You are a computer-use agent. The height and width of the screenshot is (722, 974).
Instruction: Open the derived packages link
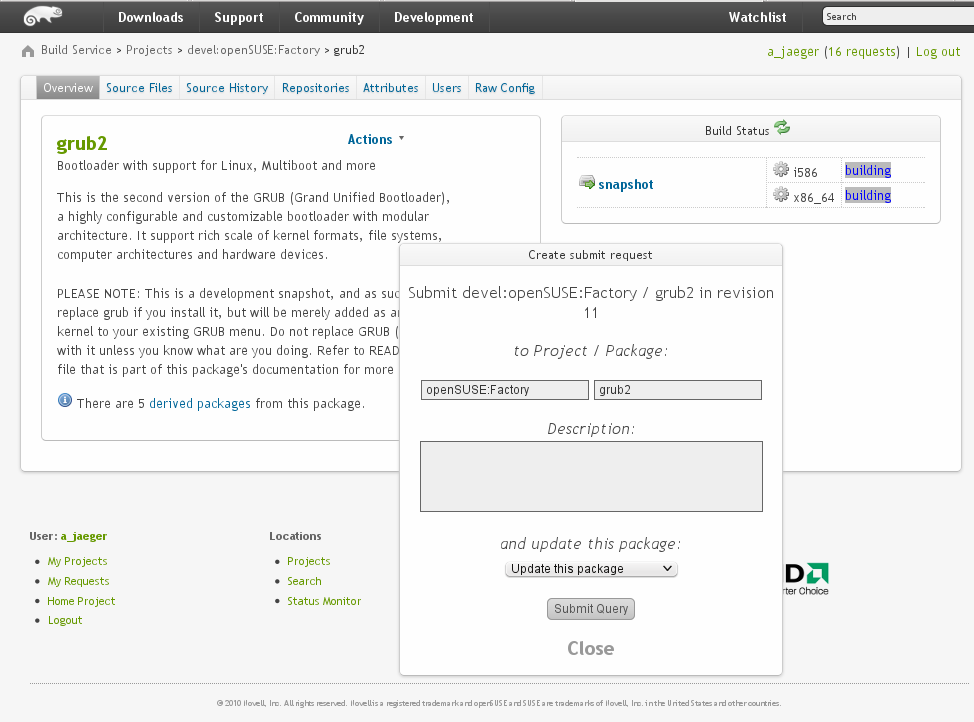coord(200,403)
